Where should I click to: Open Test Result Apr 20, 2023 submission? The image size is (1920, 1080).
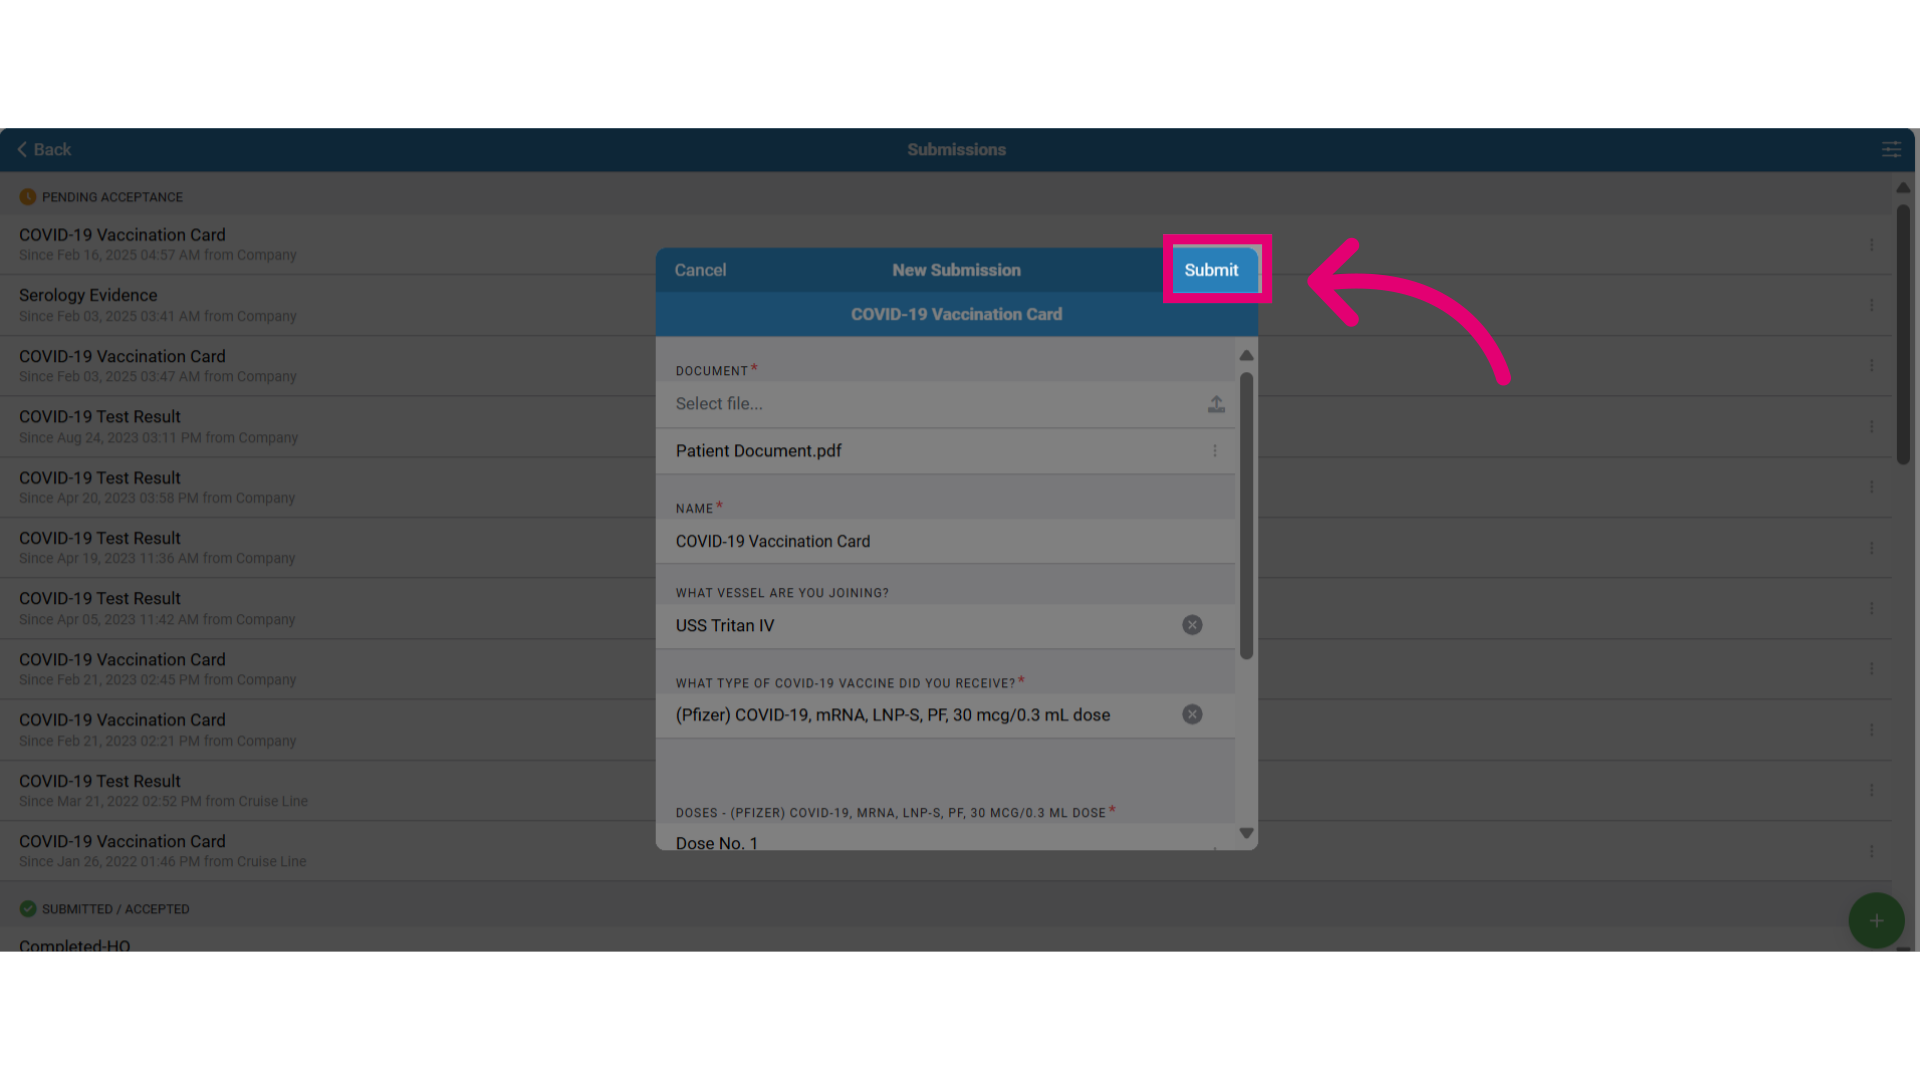[945, 487]
